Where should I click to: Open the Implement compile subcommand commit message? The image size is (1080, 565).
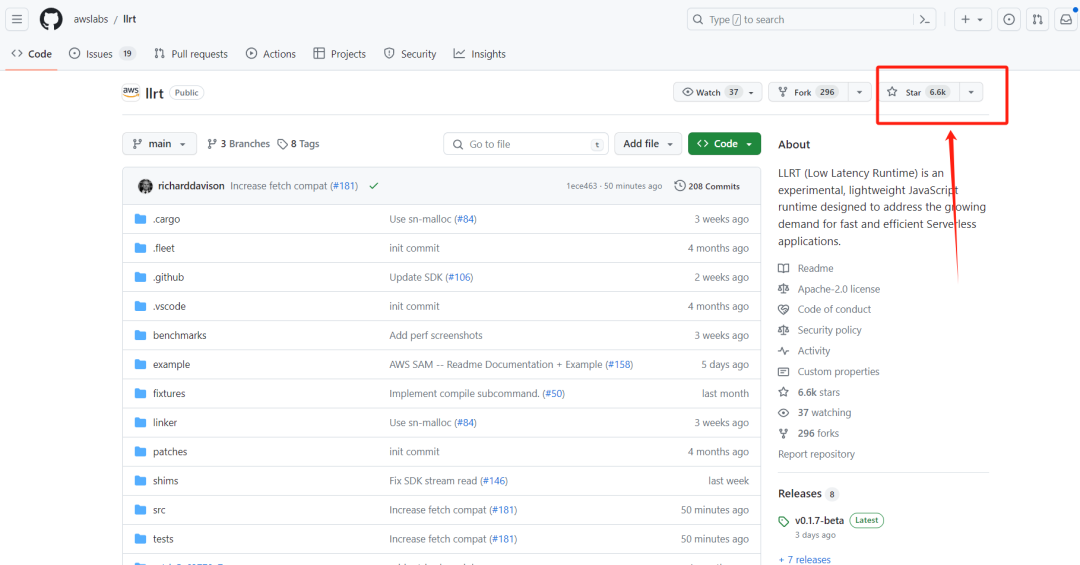[x=464, y=393]
